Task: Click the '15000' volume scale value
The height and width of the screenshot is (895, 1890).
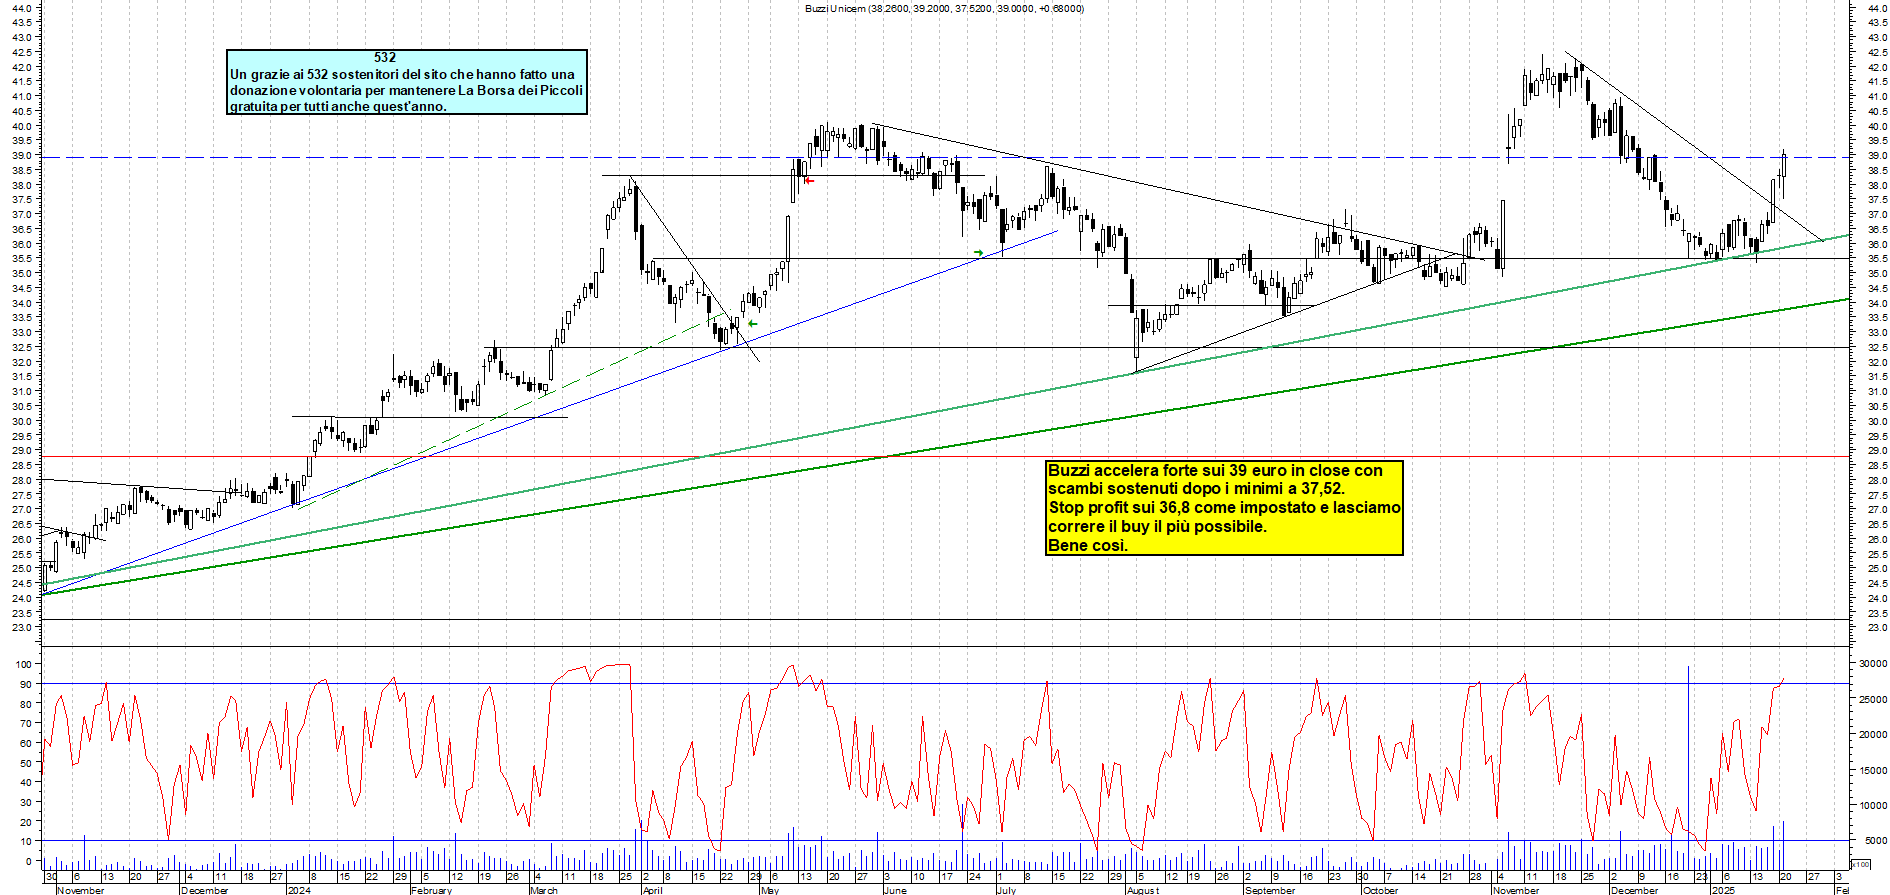Action: [x=1872, y=770]
